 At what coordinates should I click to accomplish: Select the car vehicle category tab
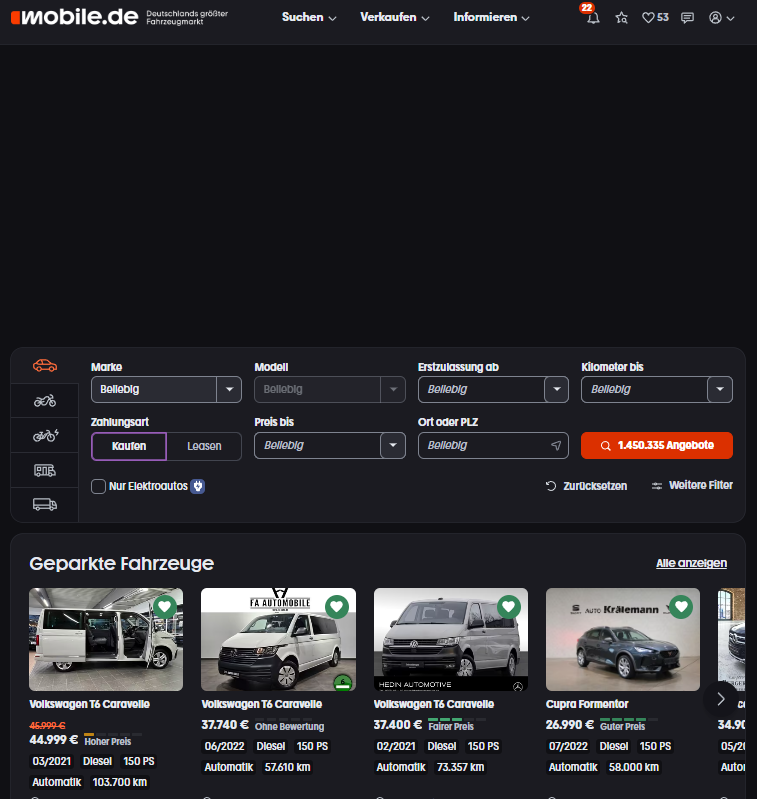click(x=45, y=365)
